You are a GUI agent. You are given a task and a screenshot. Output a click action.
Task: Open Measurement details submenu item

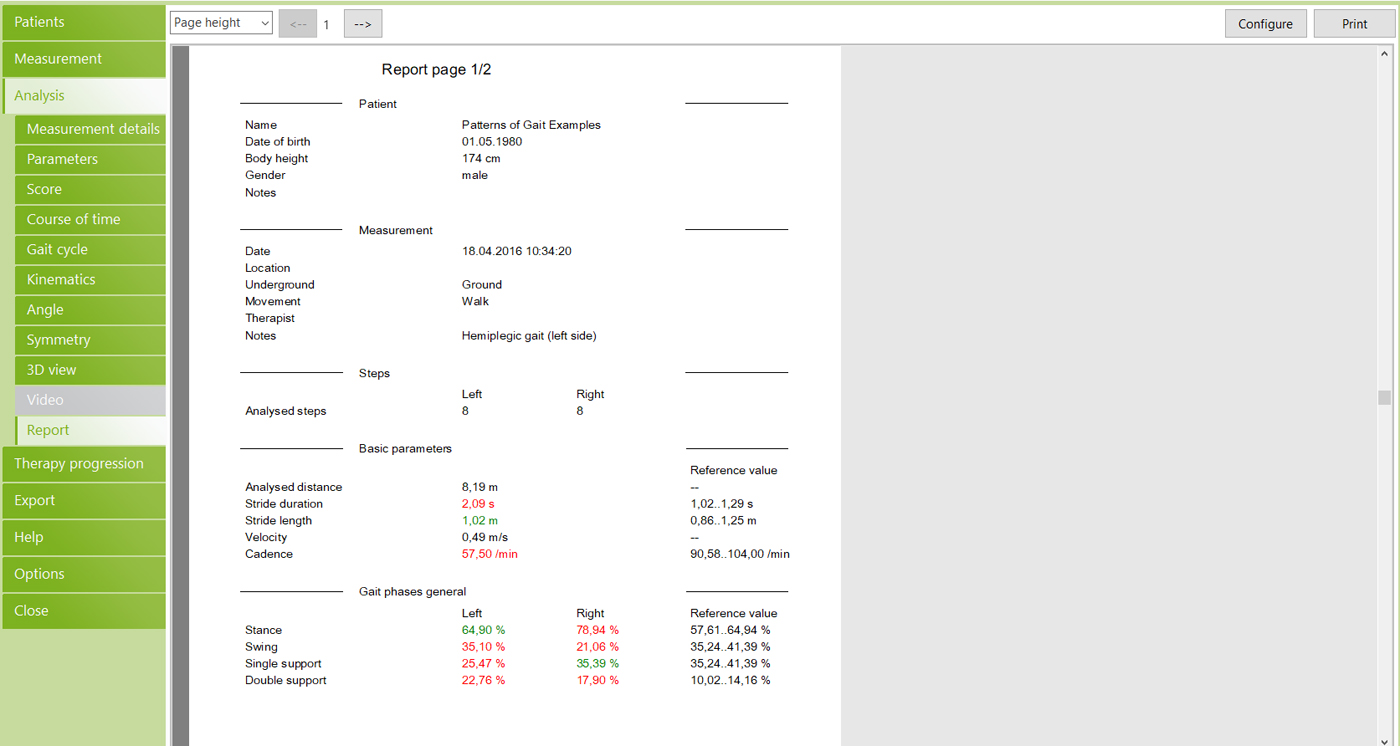click(90, 129)
